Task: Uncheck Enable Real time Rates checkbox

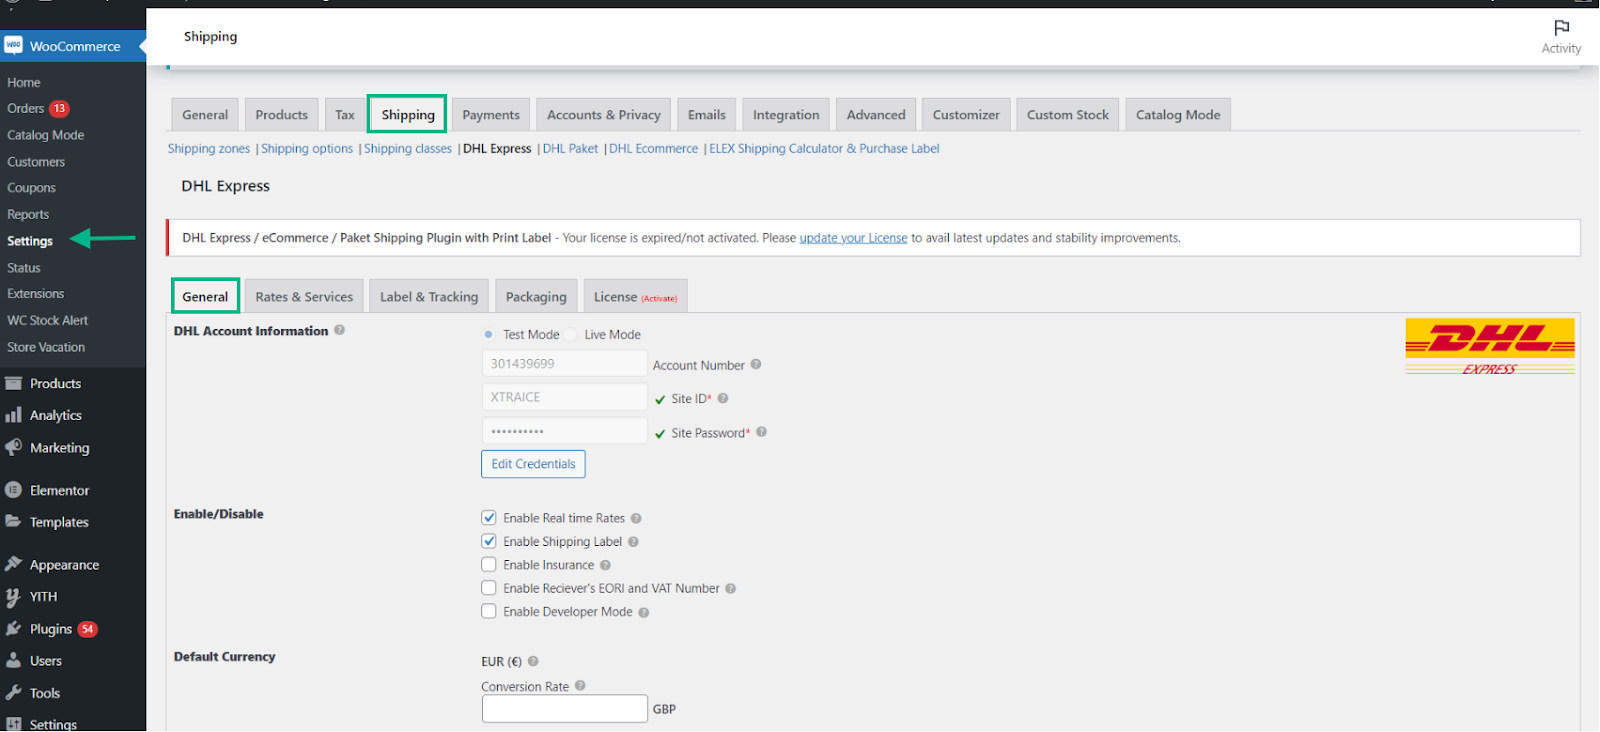Action: (489, 517)
